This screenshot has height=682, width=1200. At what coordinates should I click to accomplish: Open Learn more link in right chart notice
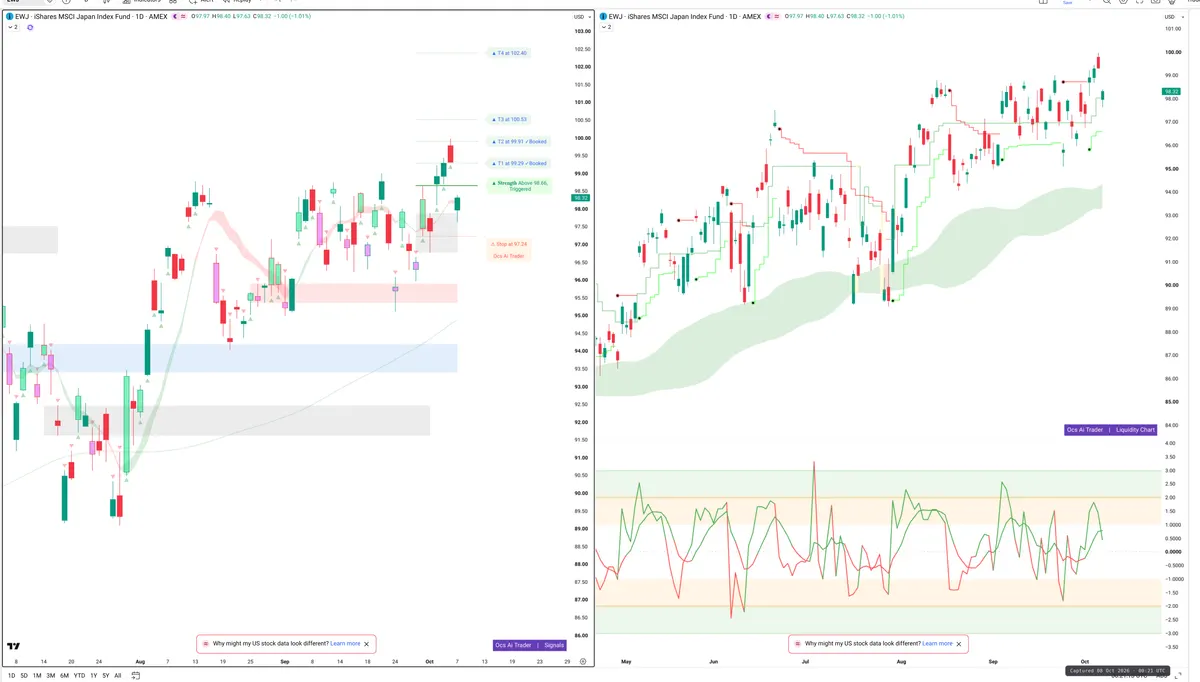[x=937, y=644]
